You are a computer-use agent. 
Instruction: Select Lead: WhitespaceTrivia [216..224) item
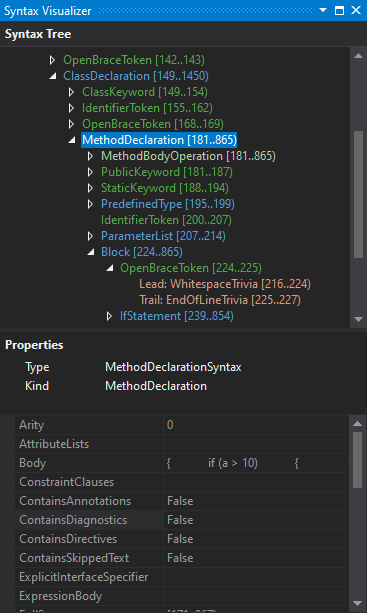click(x=225, y=284)
